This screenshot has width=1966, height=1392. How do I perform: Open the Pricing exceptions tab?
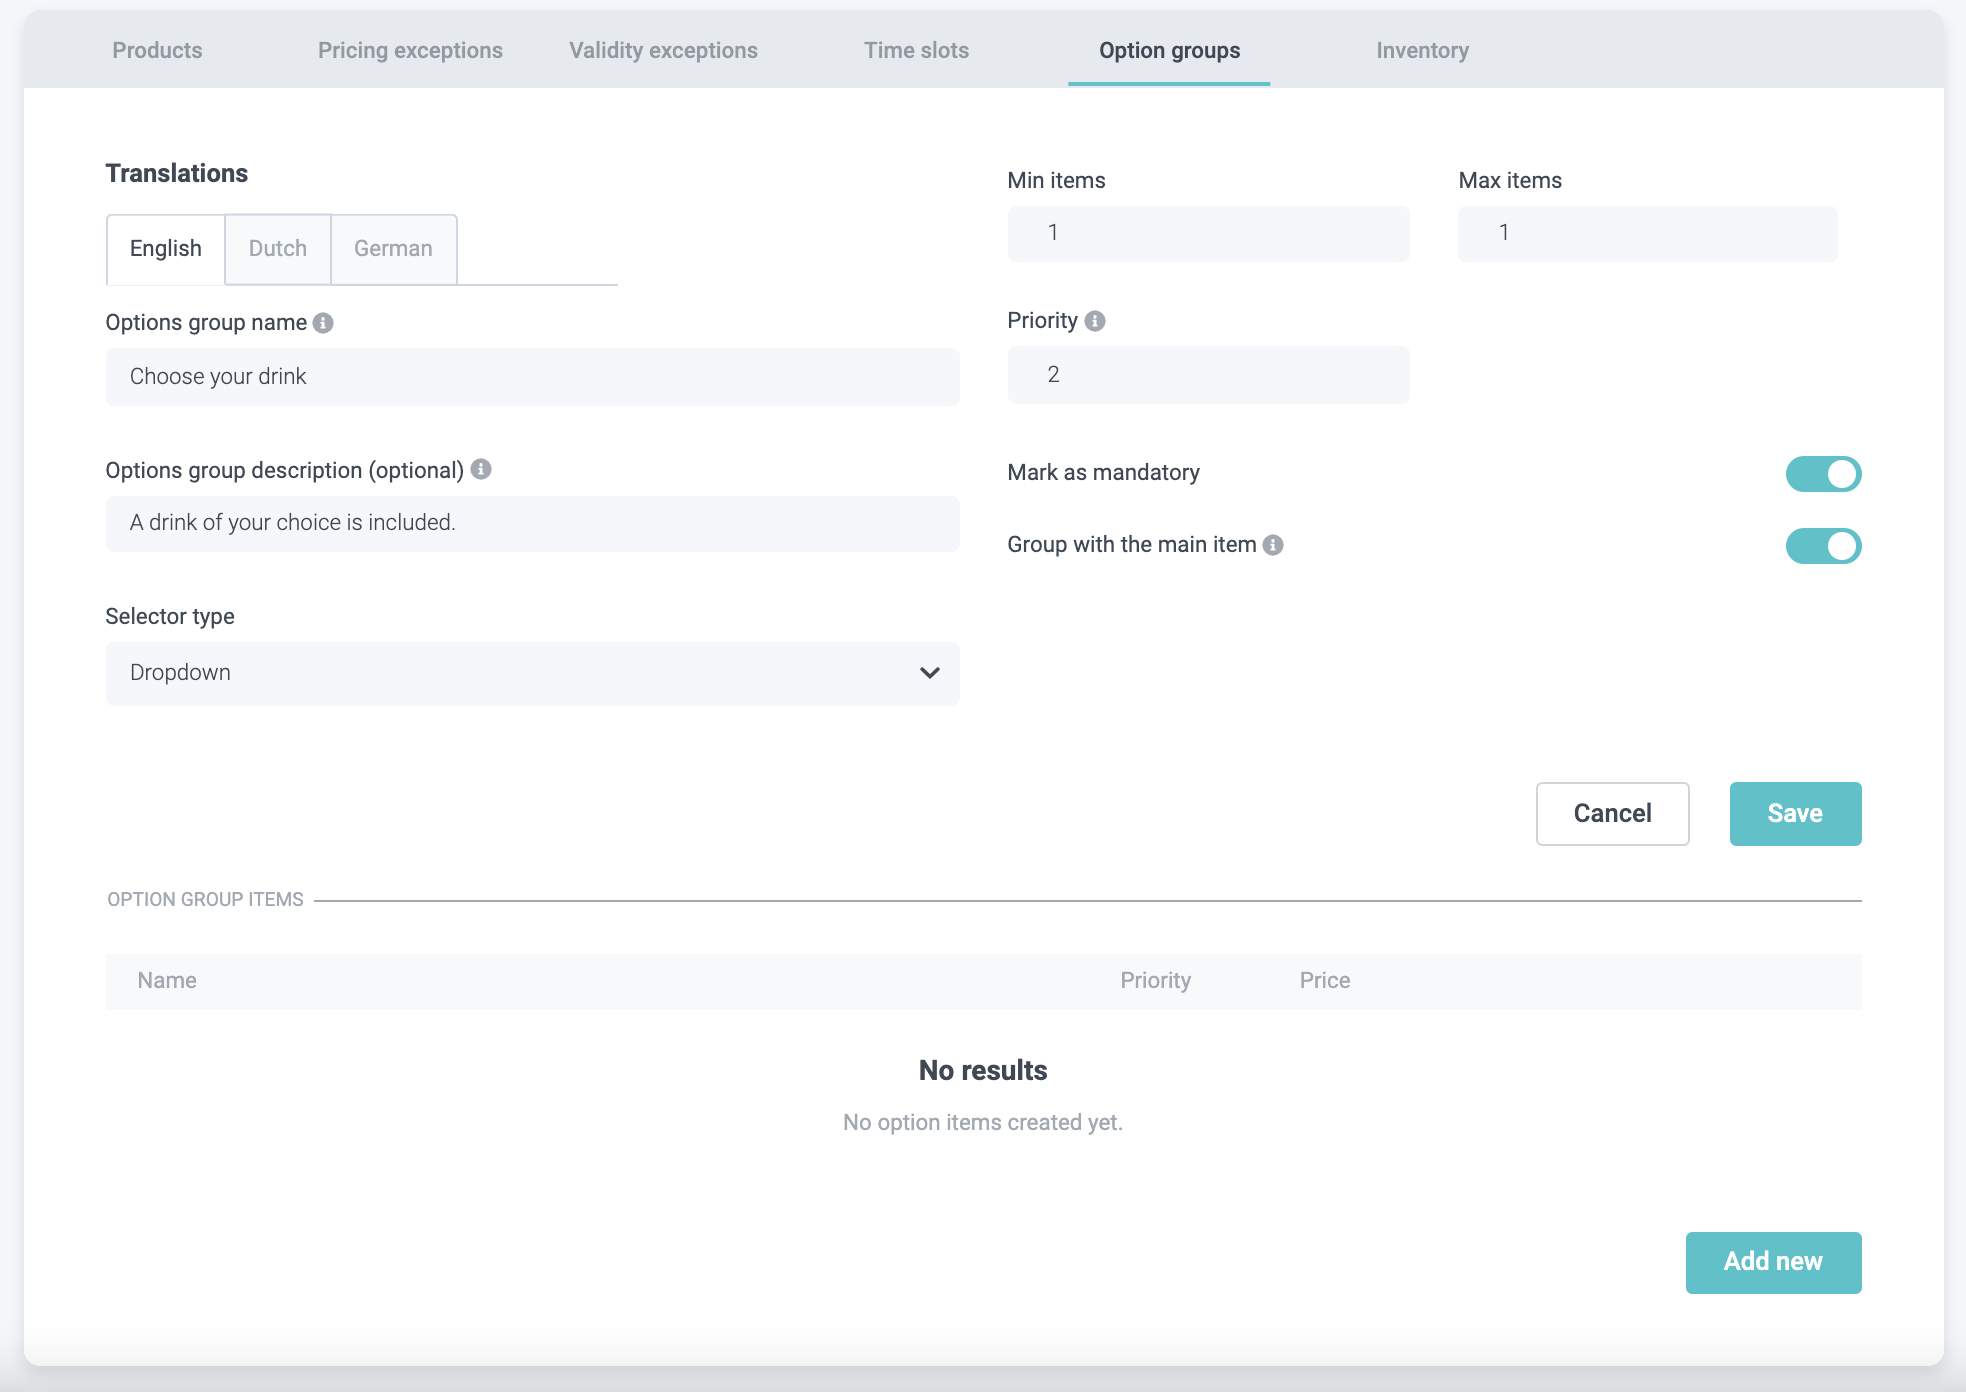410,51
